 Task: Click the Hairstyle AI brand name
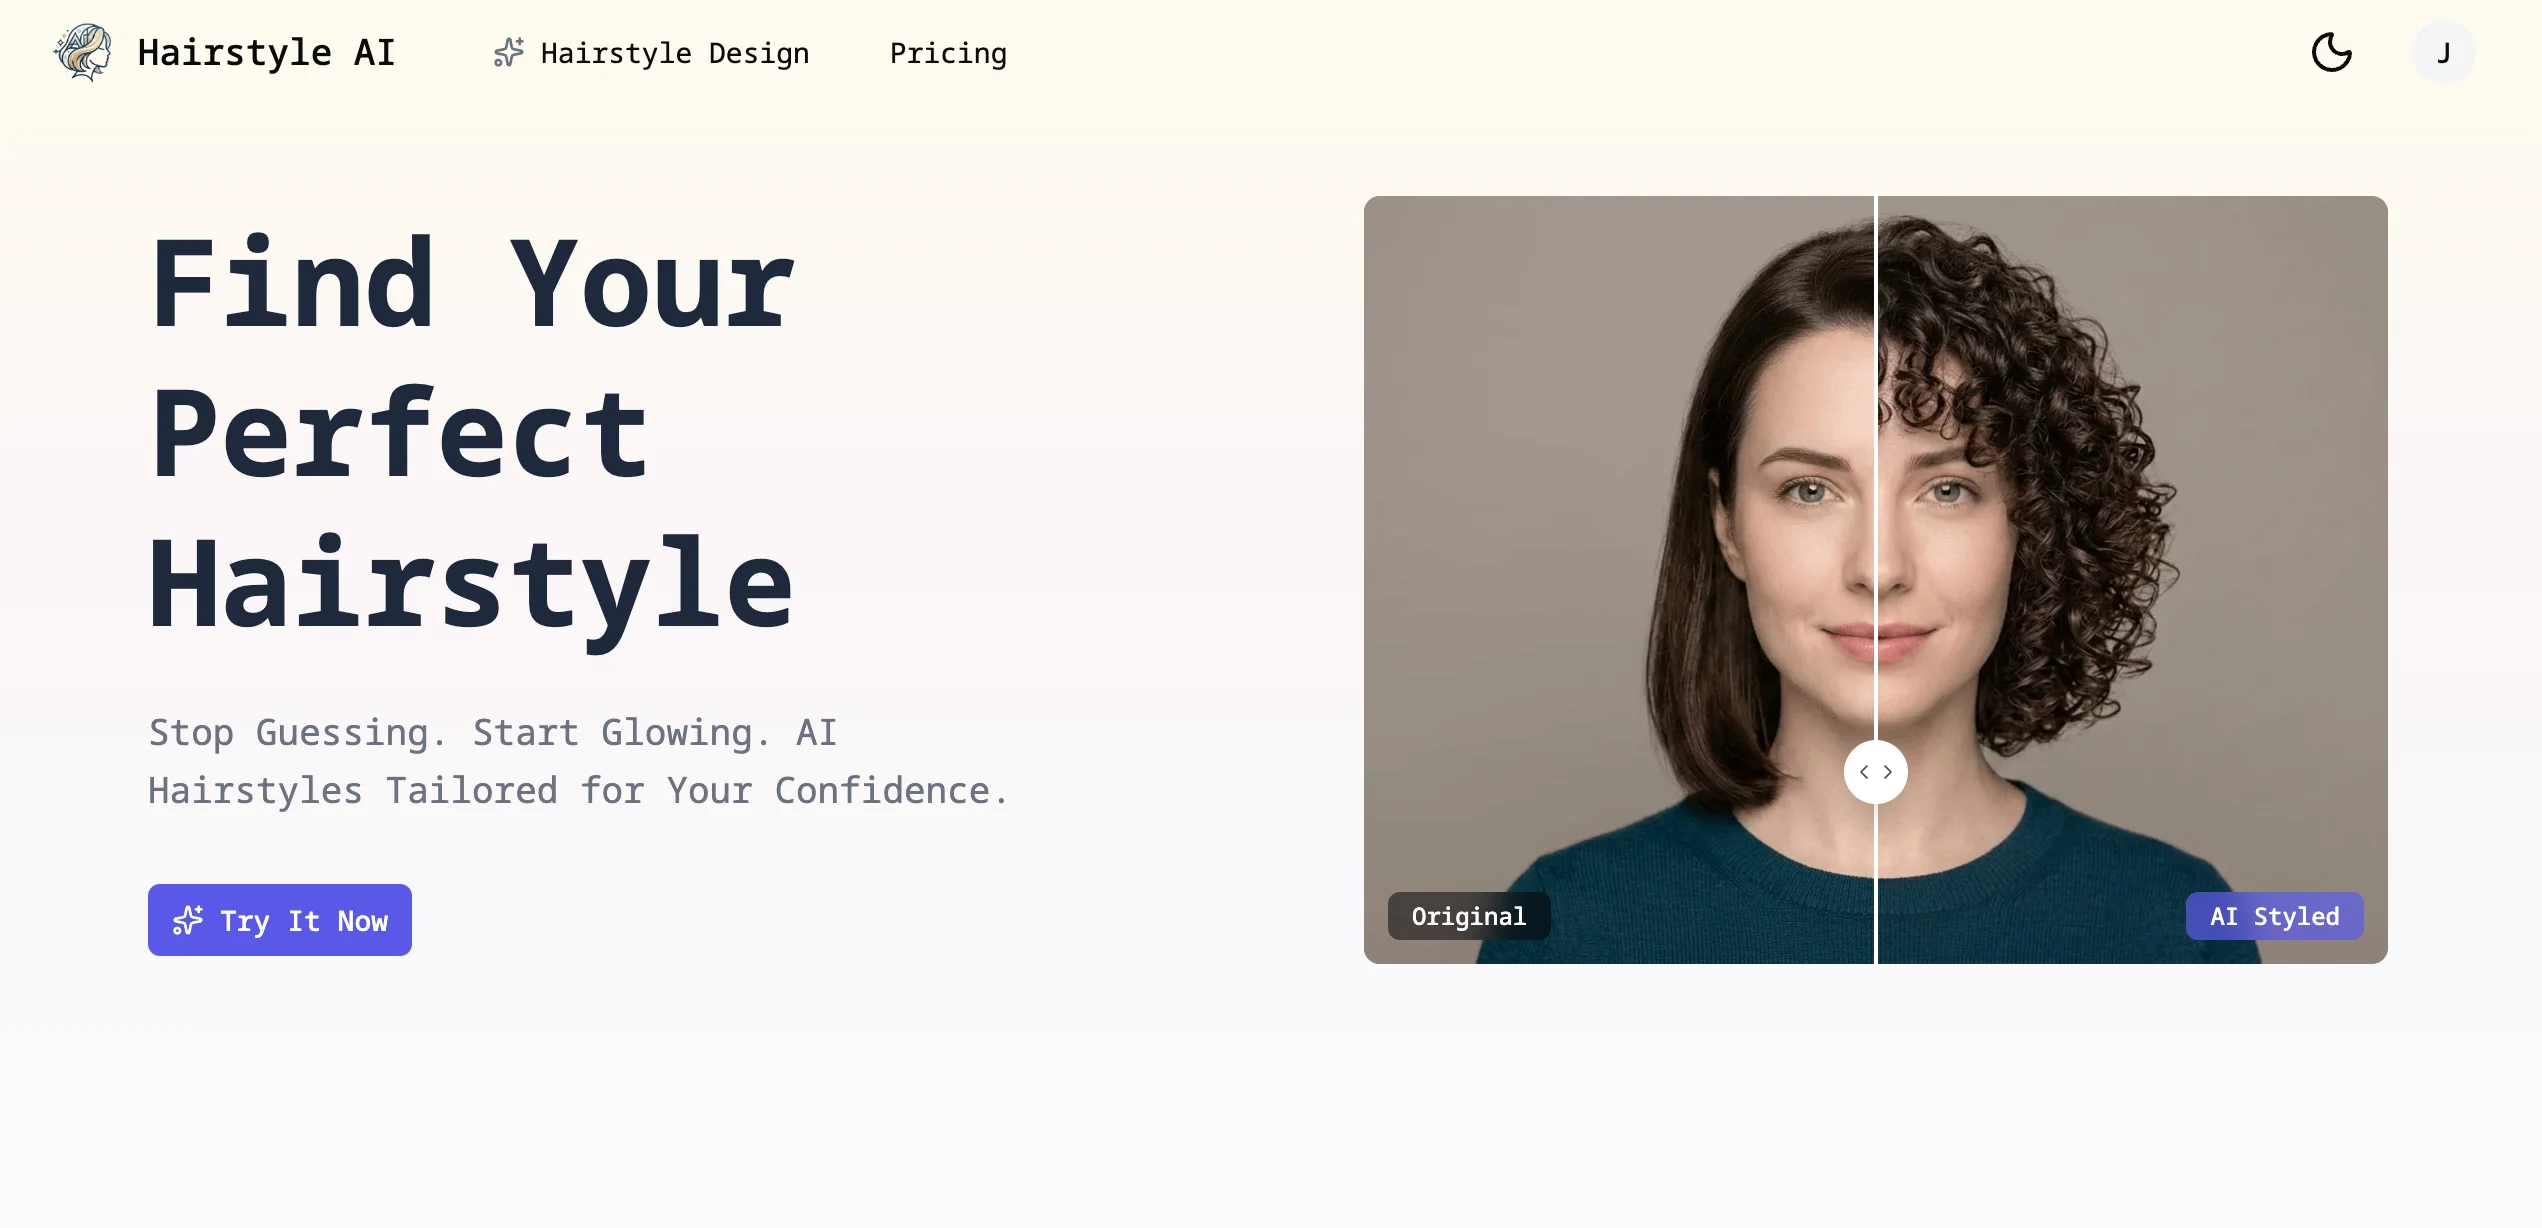pos(266,53)
